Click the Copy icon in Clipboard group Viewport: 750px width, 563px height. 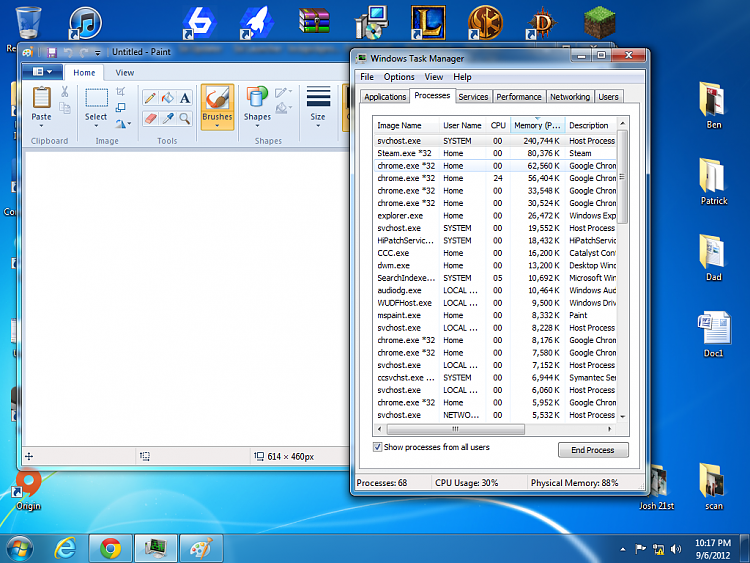click(65, 108)
